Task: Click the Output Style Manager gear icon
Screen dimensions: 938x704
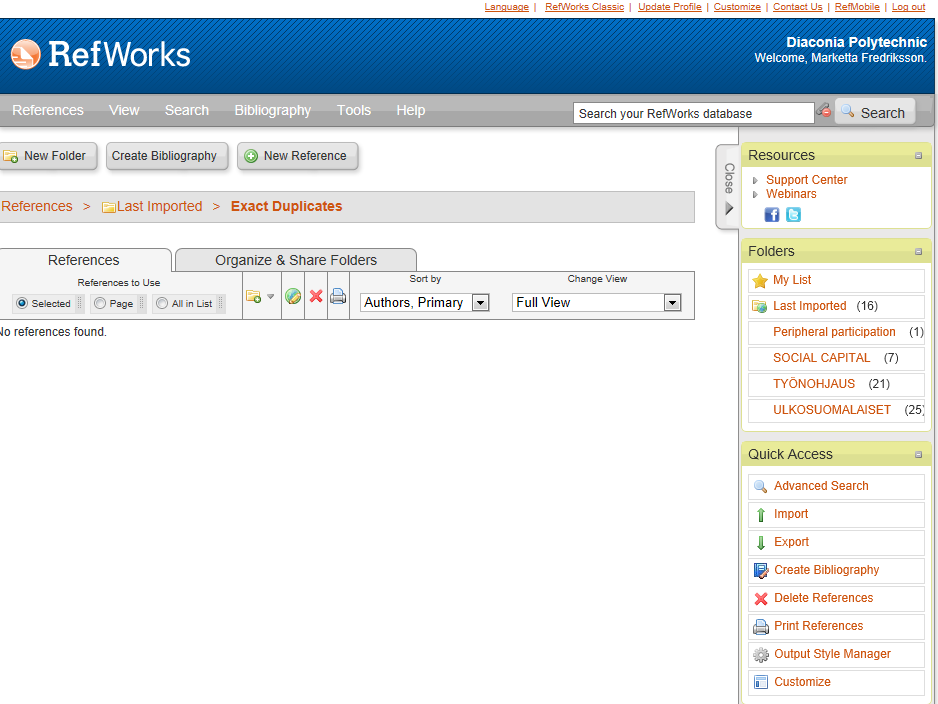Action: pos(761,655)
